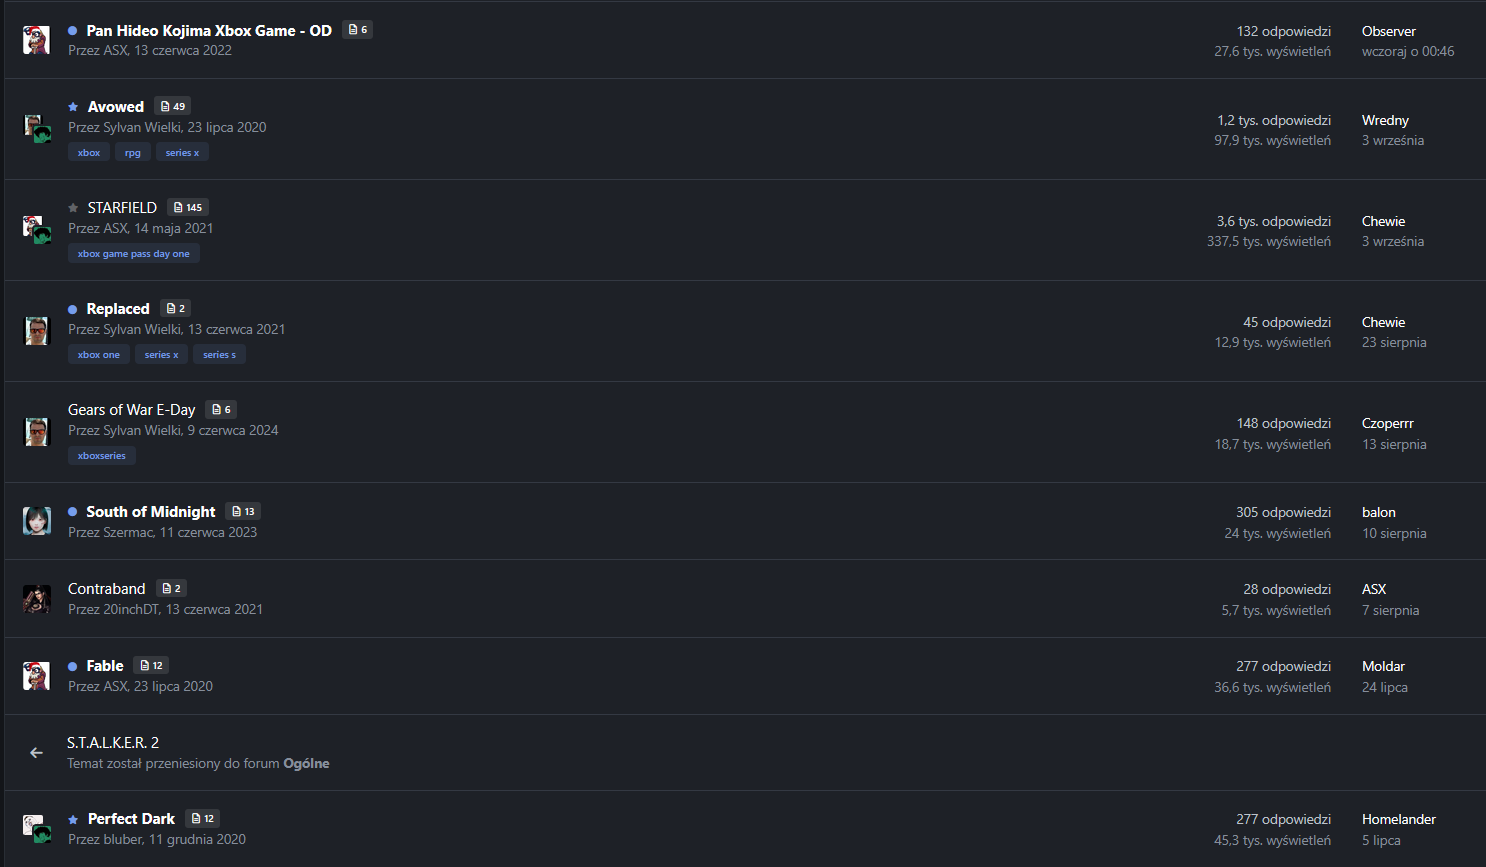The height and width of the screenshot is (867, 1486).
Task: Open Avowed page list badge showing 49
Action: [173, 106]
